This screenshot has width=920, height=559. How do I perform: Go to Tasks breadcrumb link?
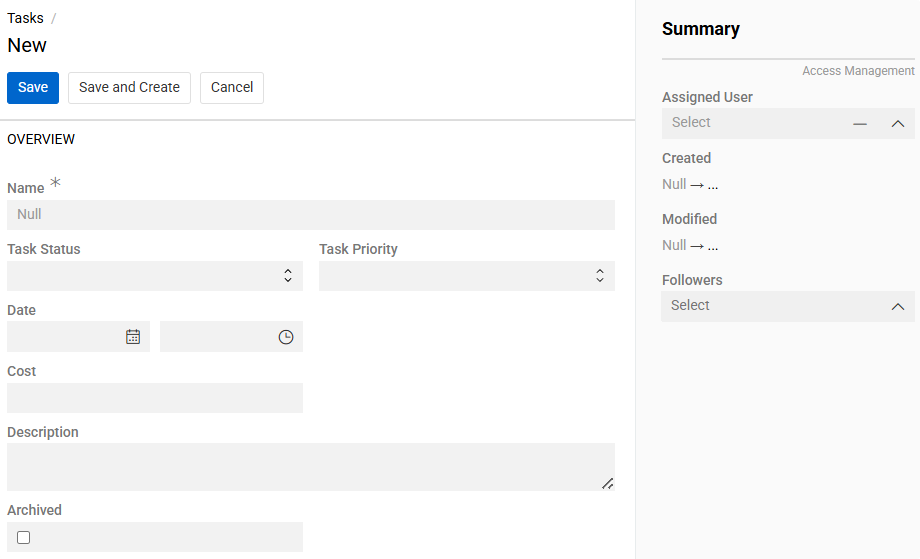25,18
